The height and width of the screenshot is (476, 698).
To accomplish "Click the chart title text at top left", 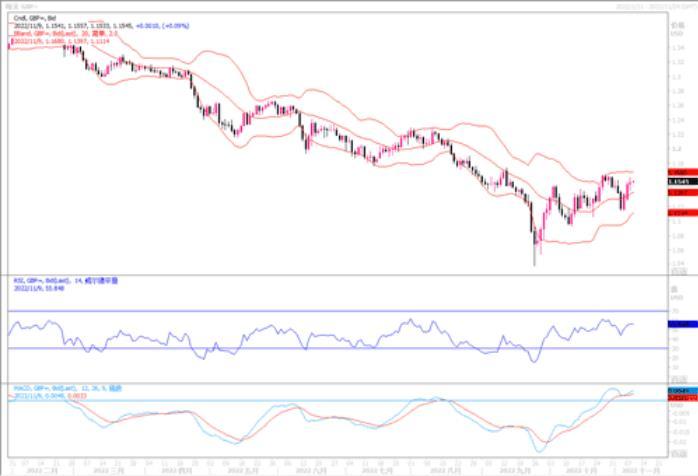I will pos(22,5).
